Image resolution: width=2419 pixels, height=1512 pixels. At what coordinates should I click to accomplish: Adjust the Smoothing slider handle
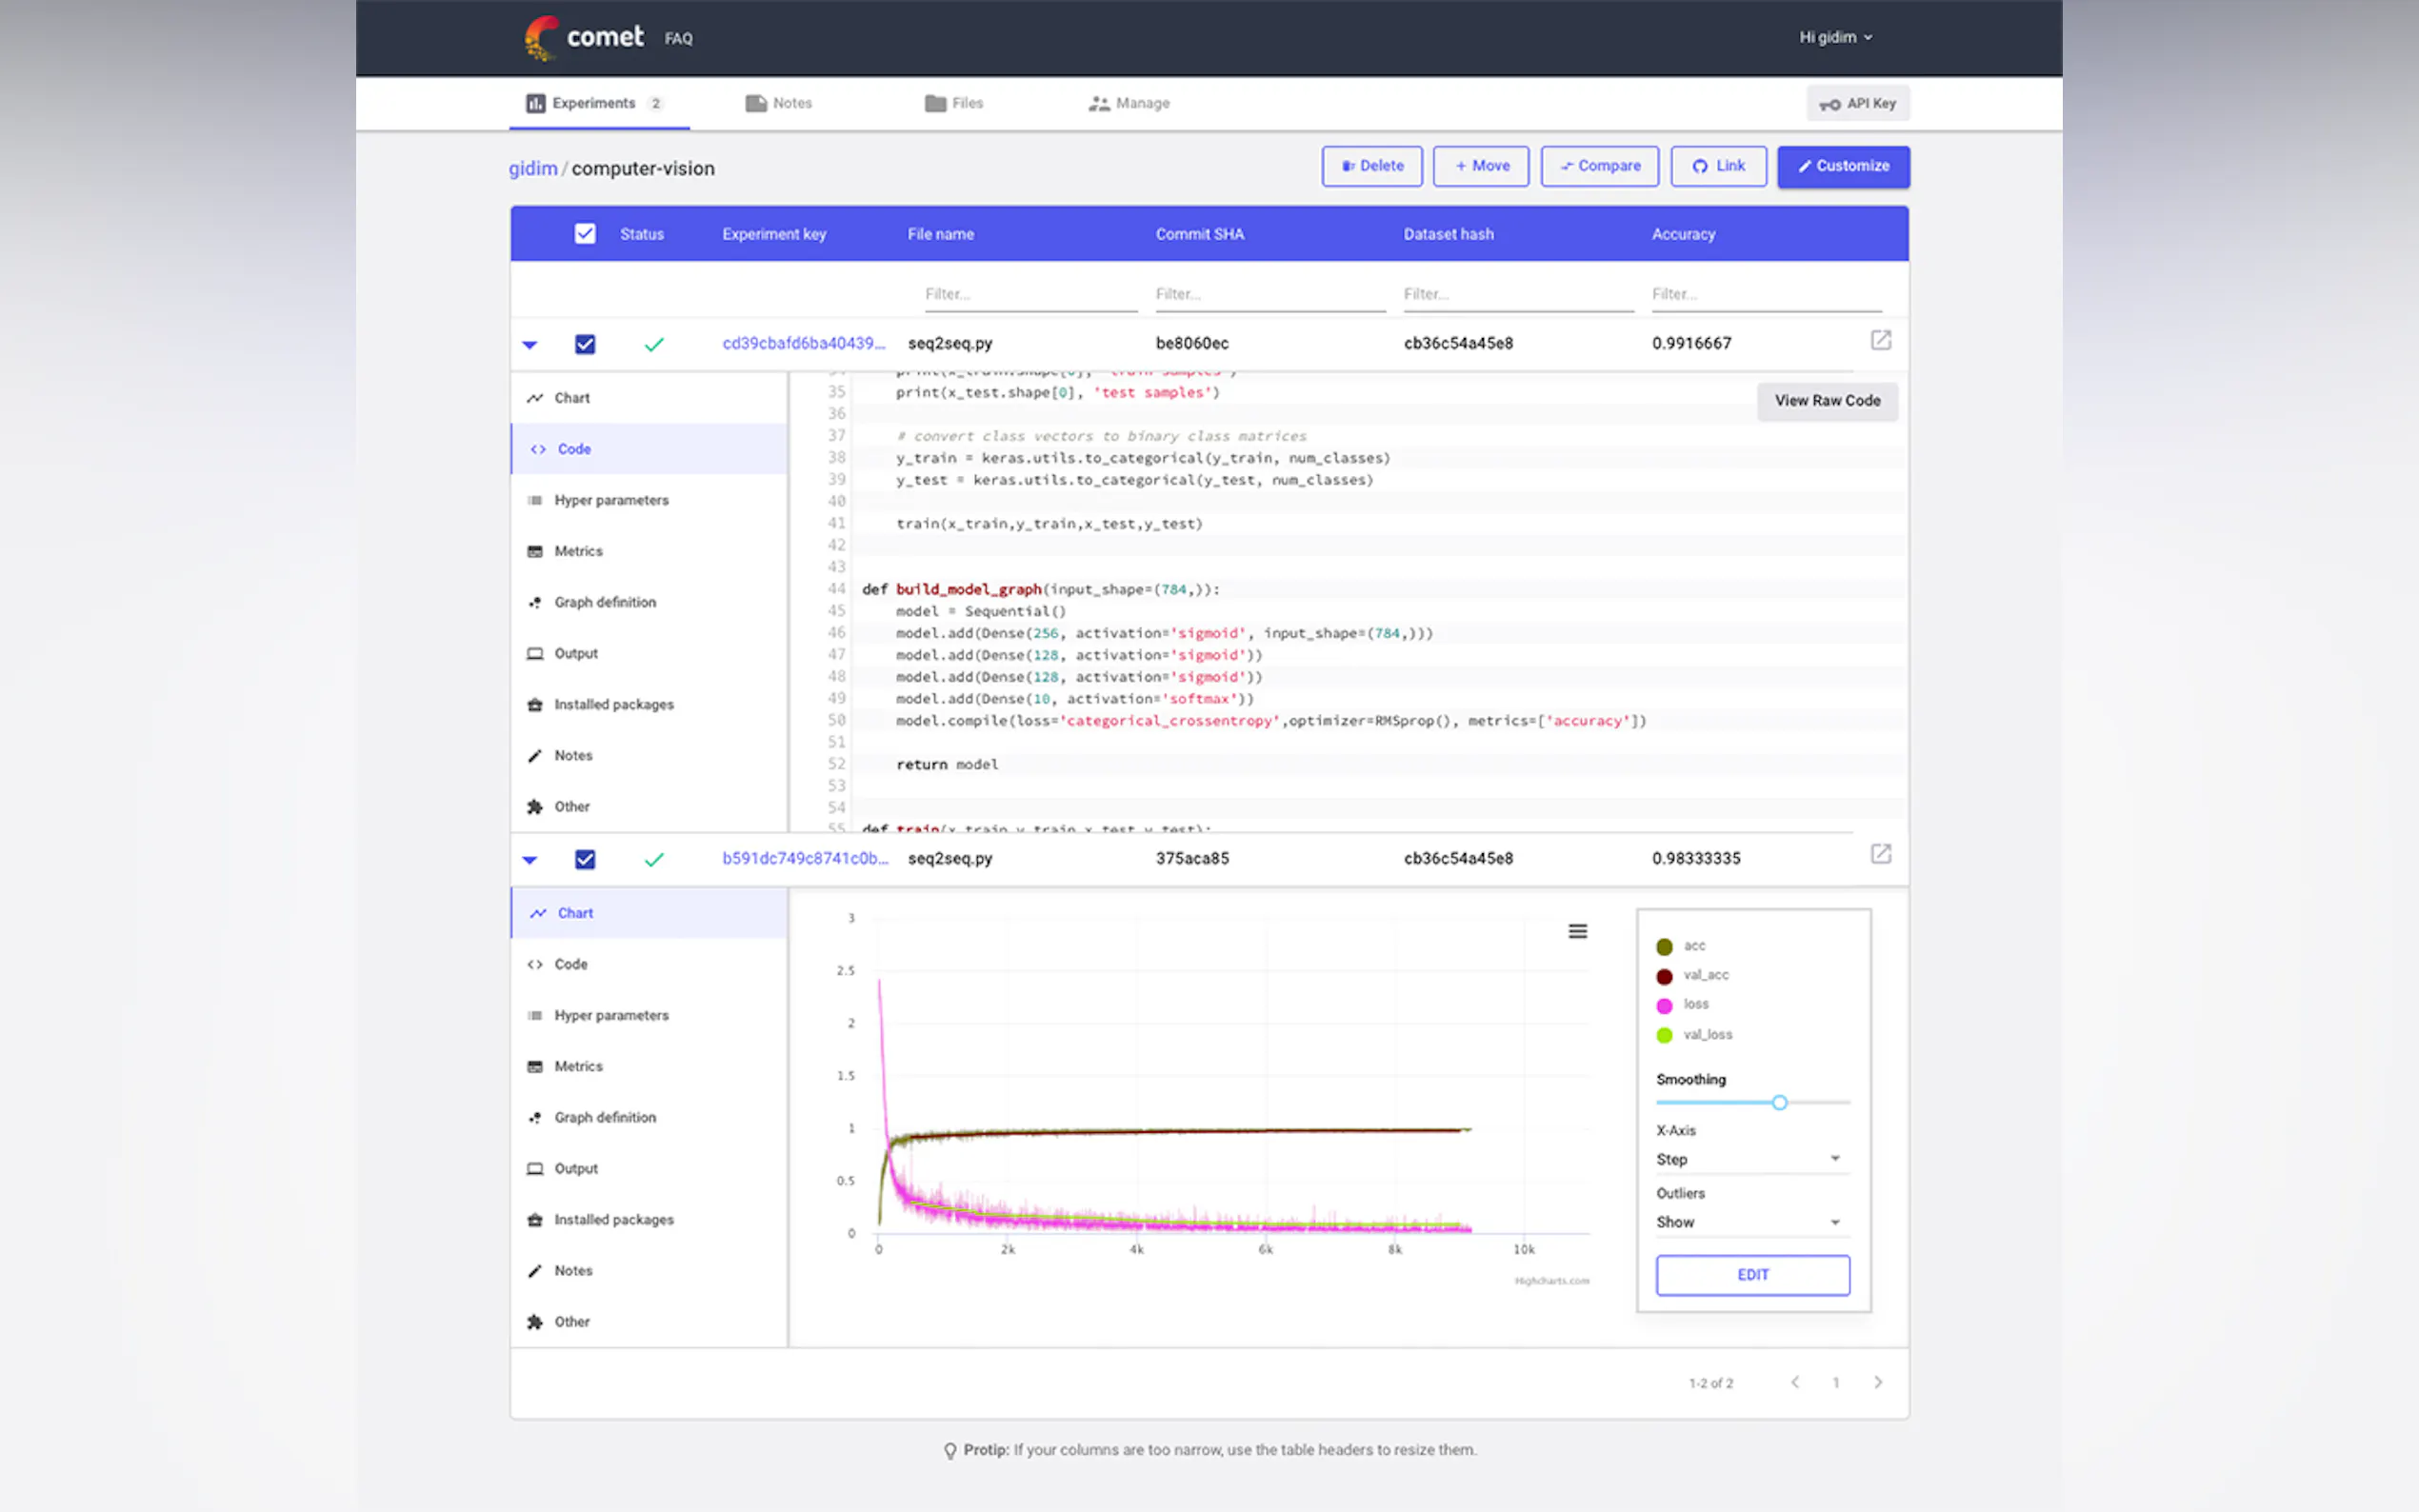click(x=1779, y=1102)
